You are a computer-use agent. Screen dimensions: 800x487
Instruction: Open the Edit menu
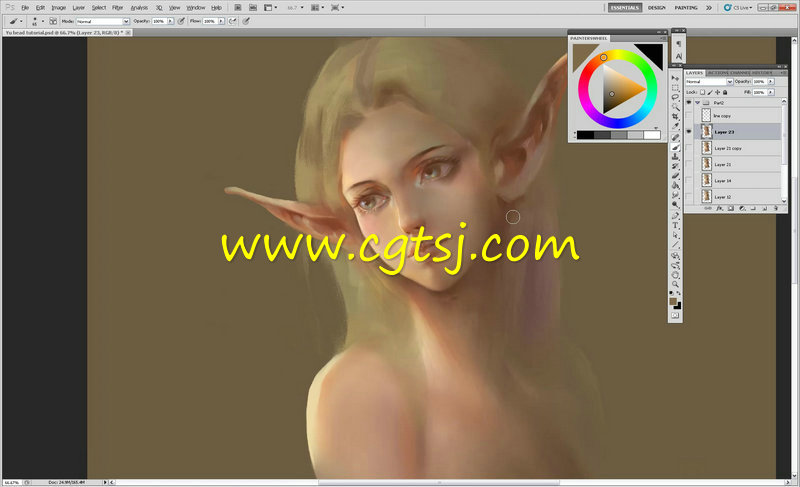point(40,8)
